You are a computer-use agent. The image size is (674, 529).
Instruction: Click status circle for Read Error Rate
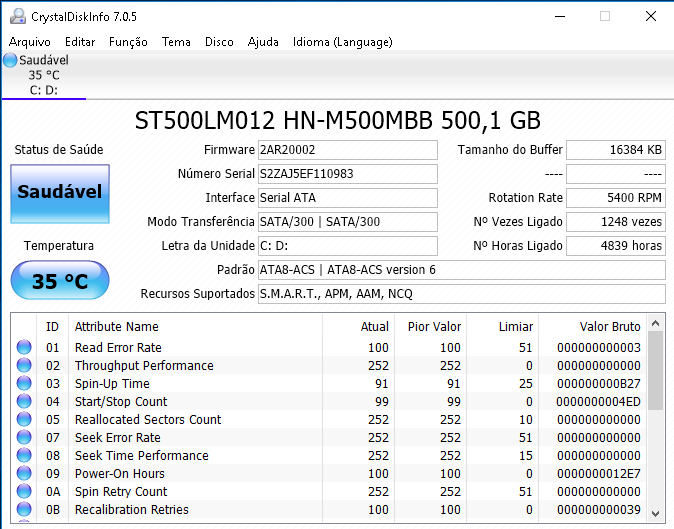tap(24, 347)
